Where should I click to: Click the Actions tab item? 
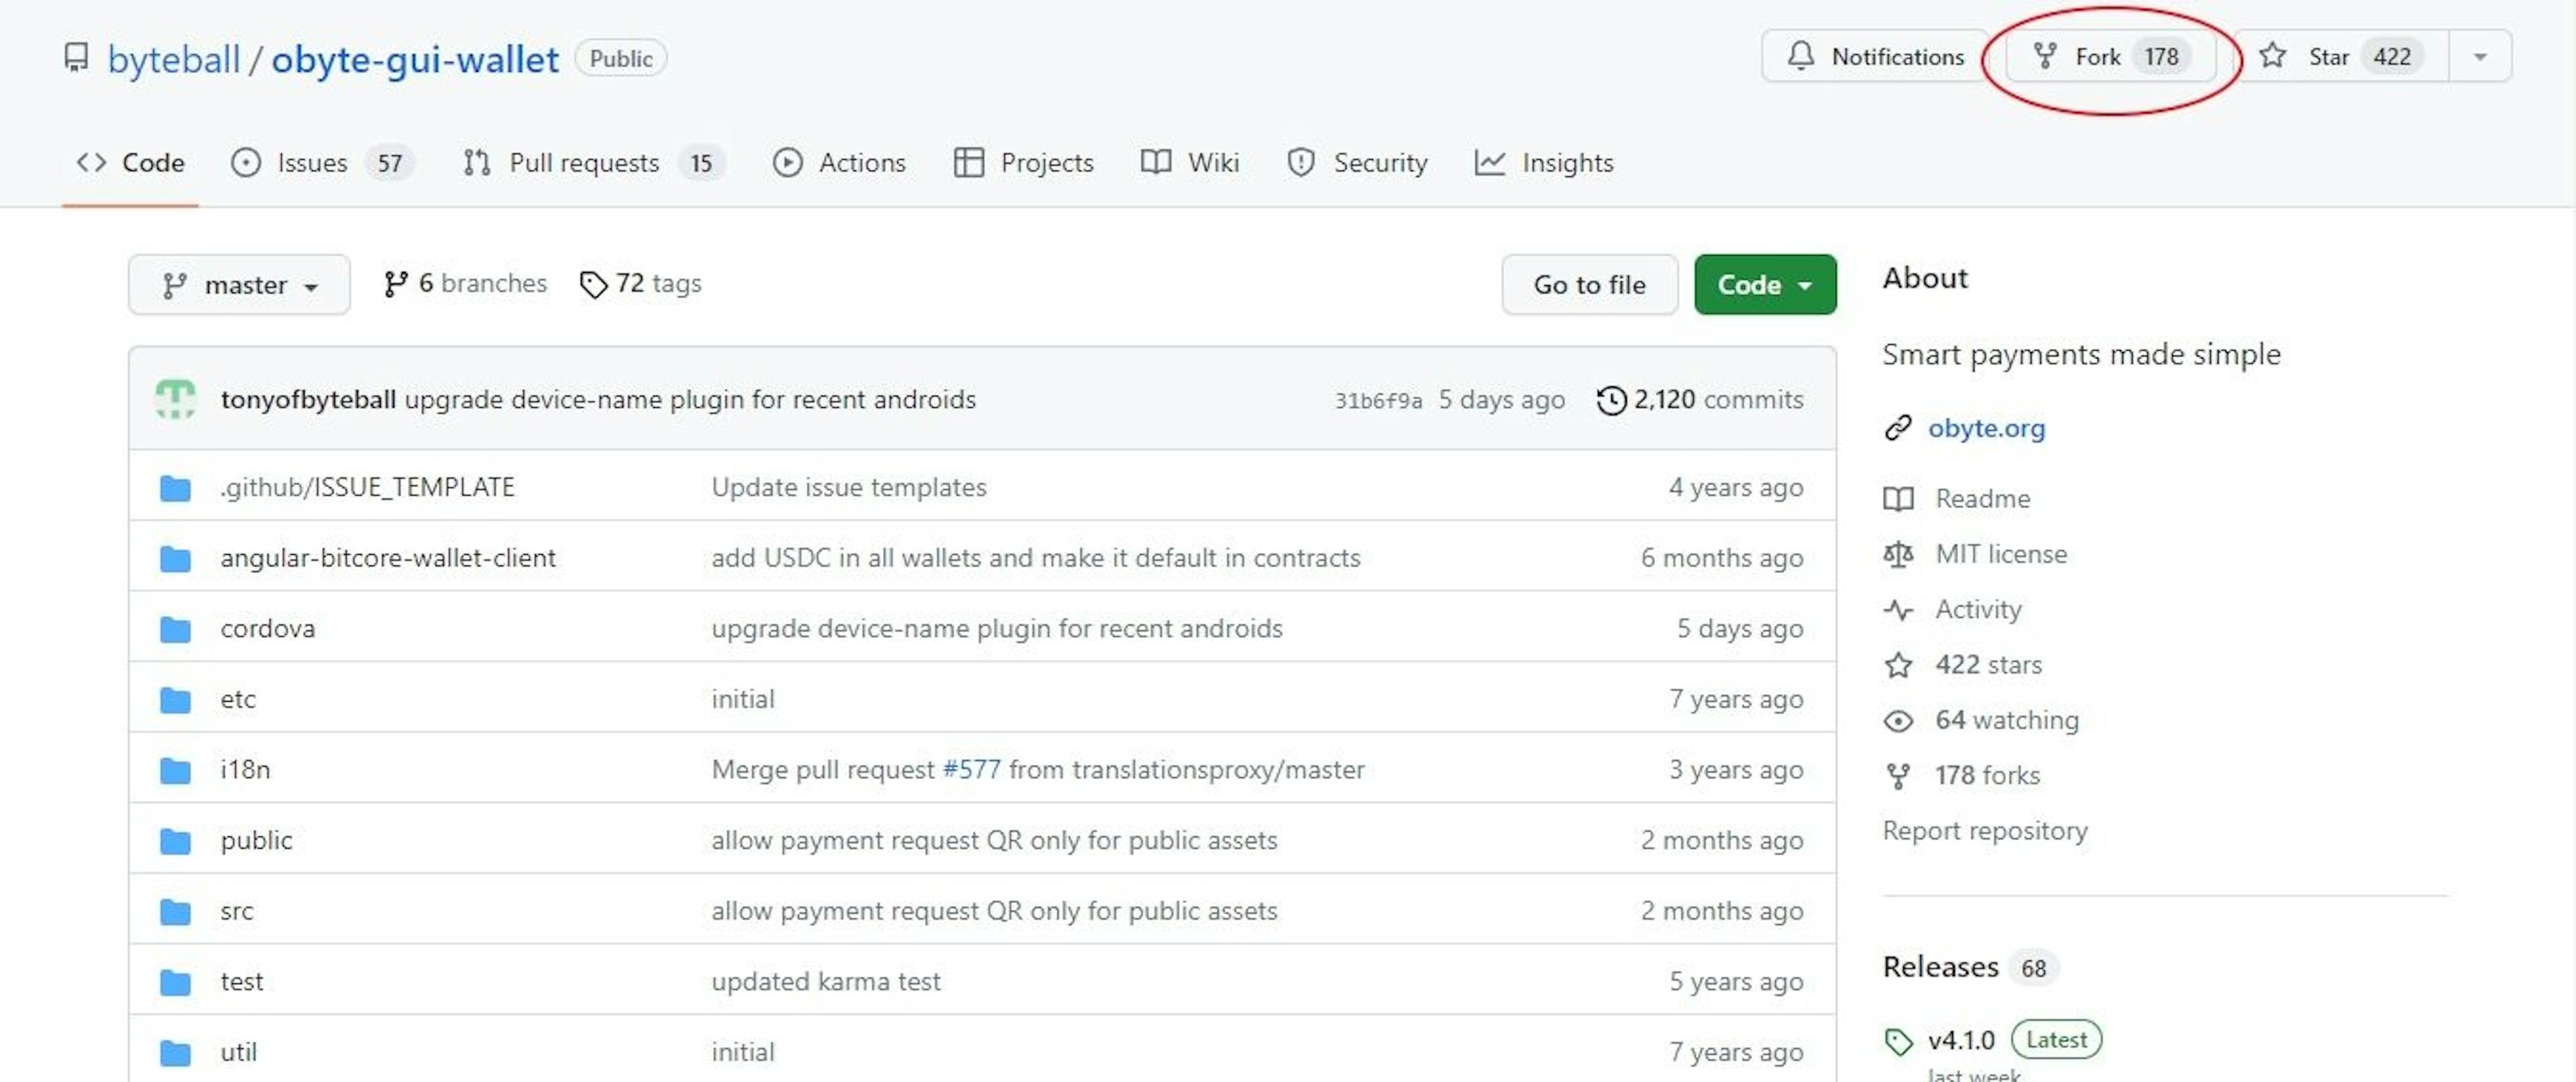(x=839, y=162)
